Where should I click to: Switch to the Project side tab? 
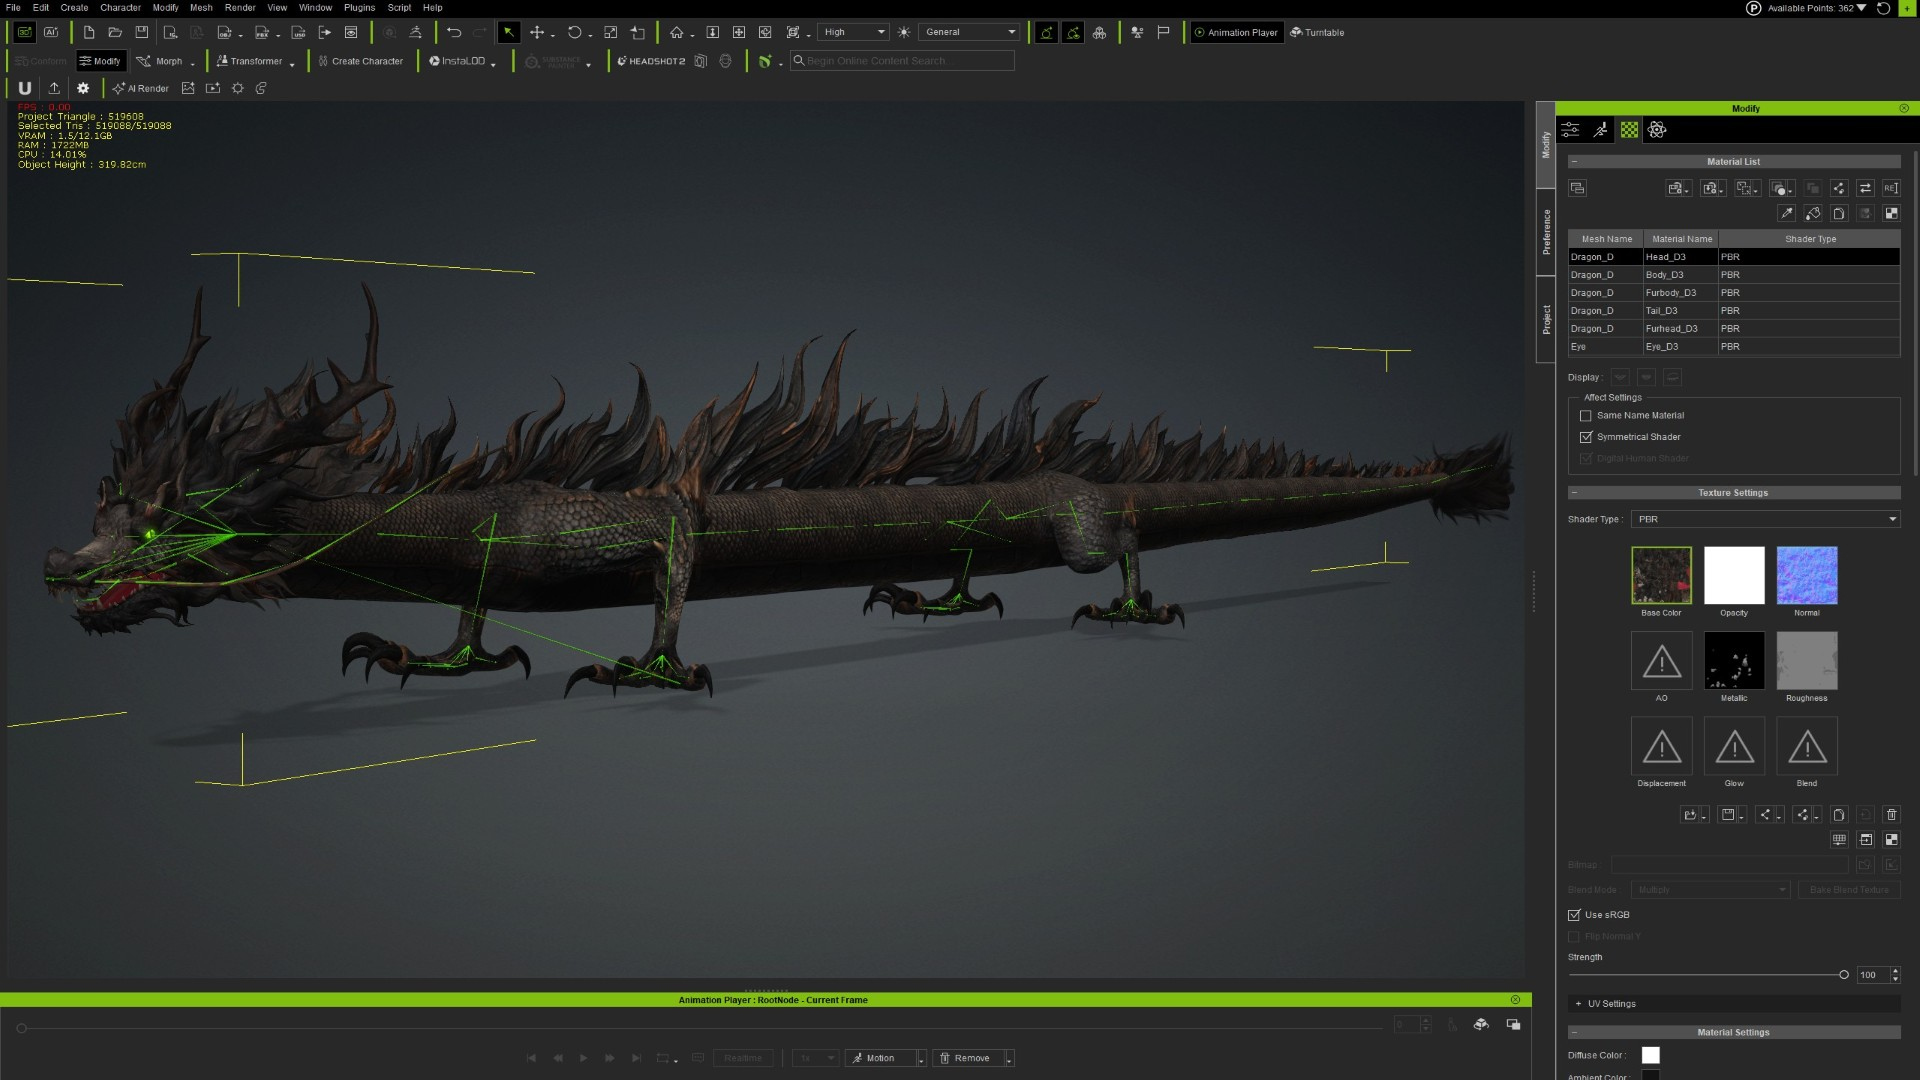click(x=1546, y=319)
